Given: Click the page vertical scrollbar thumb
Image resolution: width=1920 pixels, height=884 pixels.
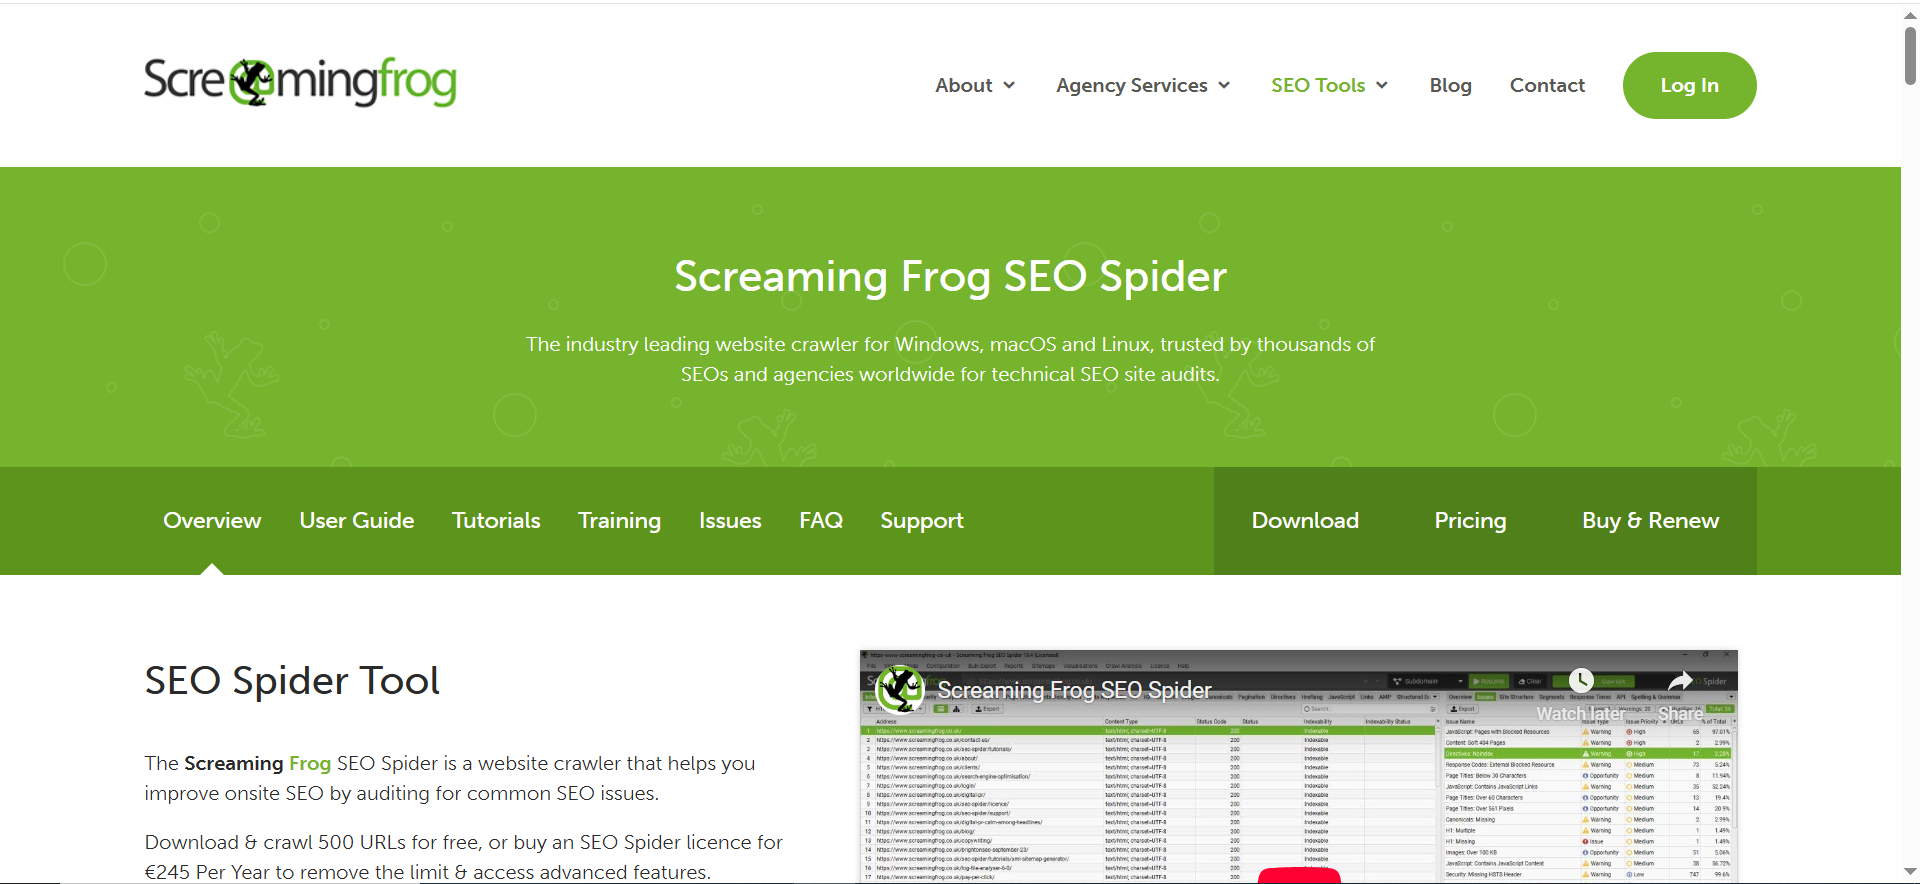Looking at the screenshot, I should pos(1910,56).
